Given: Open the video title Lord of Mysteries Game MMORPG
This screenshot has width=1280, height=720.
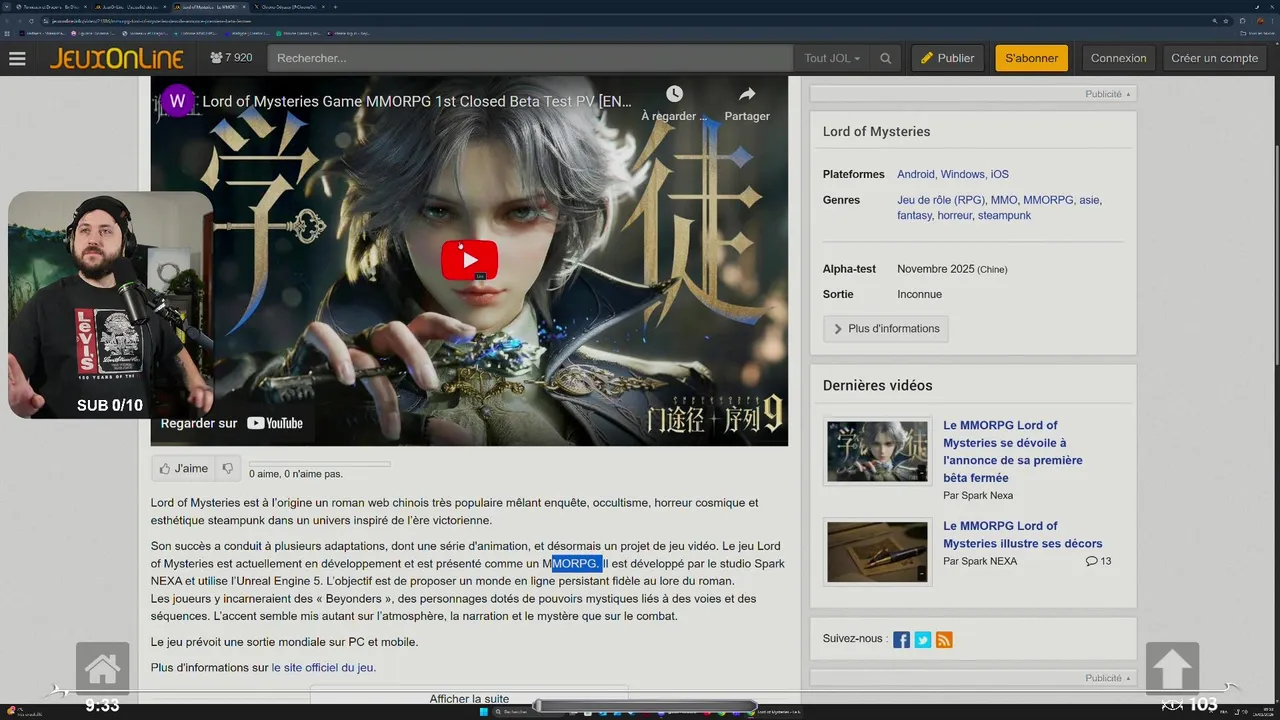Looking at the screenshot, I should click(x=418, y=101).
